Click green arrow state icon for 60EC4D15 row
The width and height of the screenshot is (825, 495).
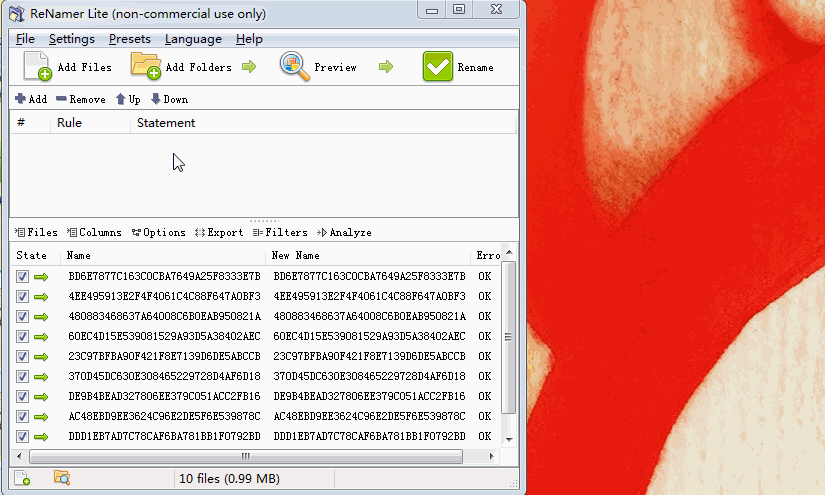(41, 337)
